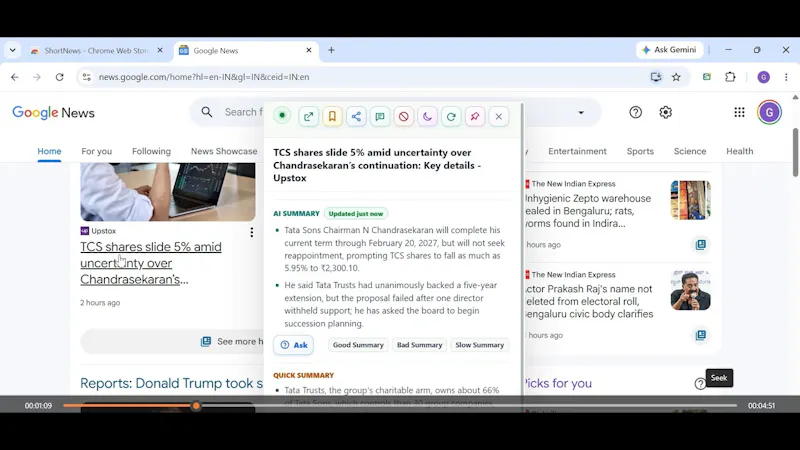
Task: Open Reports: Donald Trump headline
Action: tap(171, 383)
